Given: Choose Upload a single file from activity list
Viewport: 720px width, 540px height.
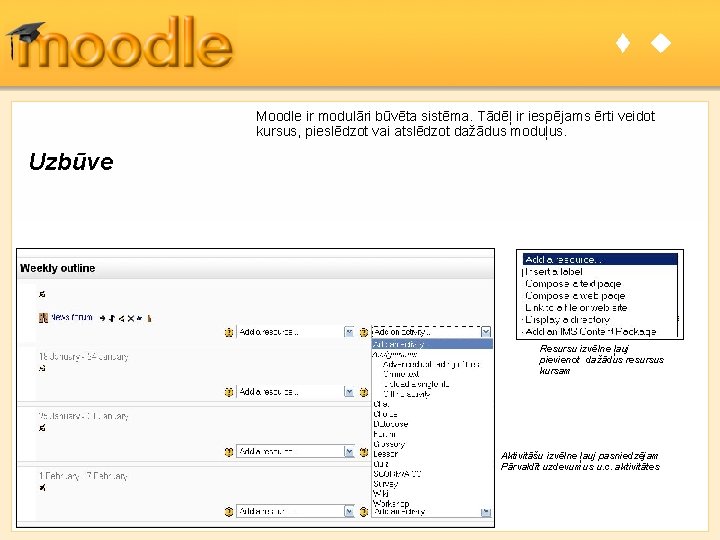Looking at the screenshot, I should coord(416,384).
